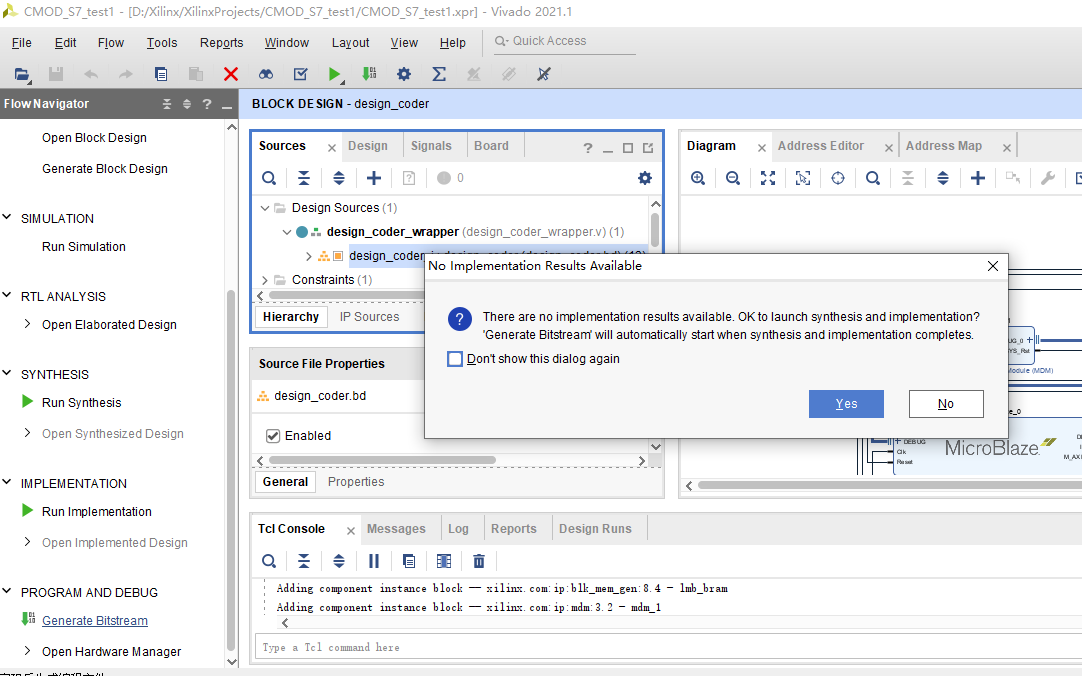The image size is (1082, 676).
Task: Expand the Constraints tree node
Action: (265, 279)
